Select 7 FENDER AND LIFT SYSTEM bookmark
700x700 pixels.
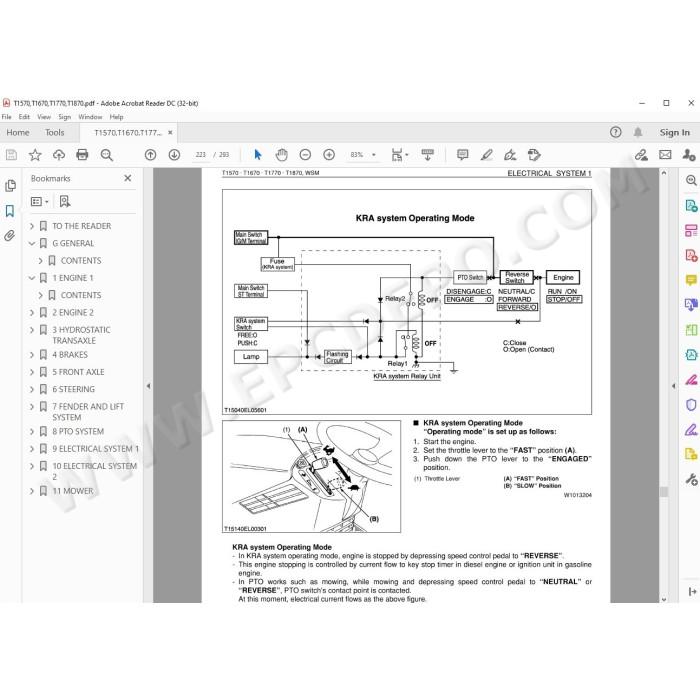click(x=88, y=412)
